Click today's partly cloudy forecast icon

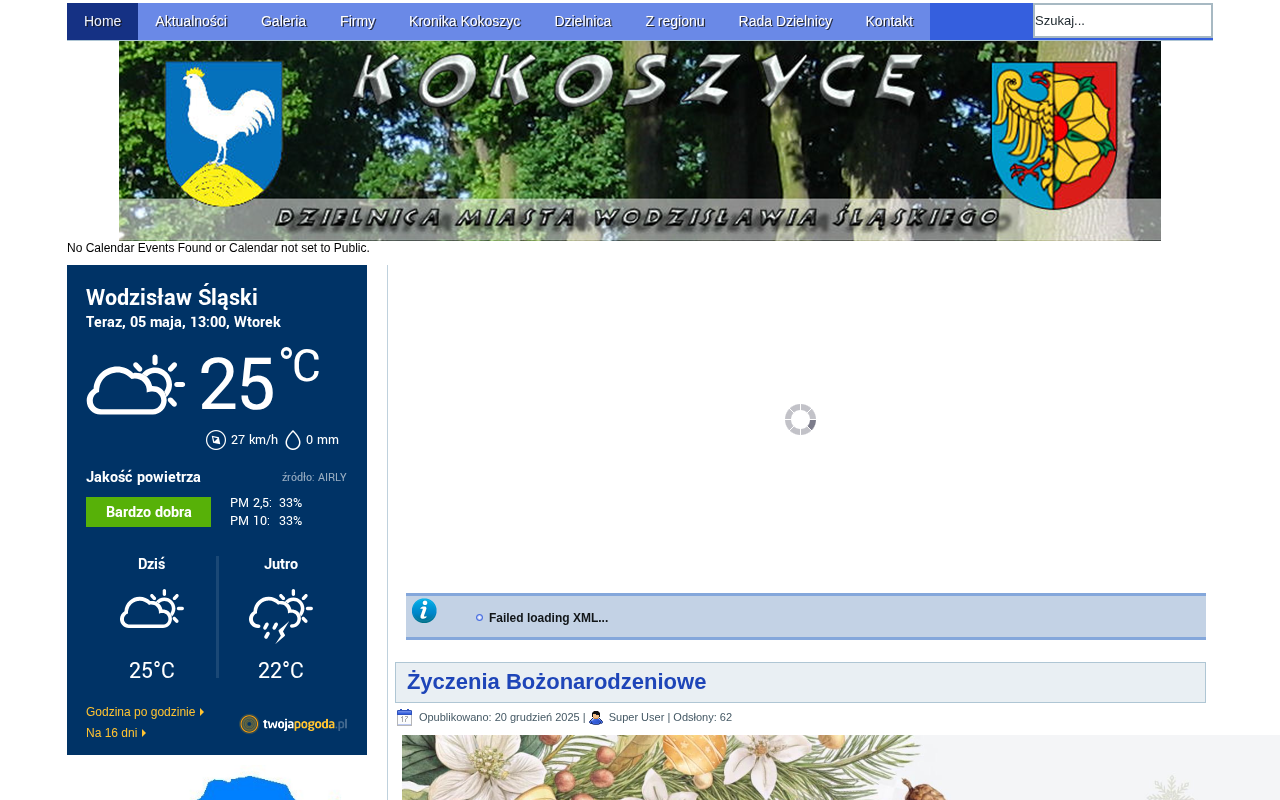click(x=152, y=610)
